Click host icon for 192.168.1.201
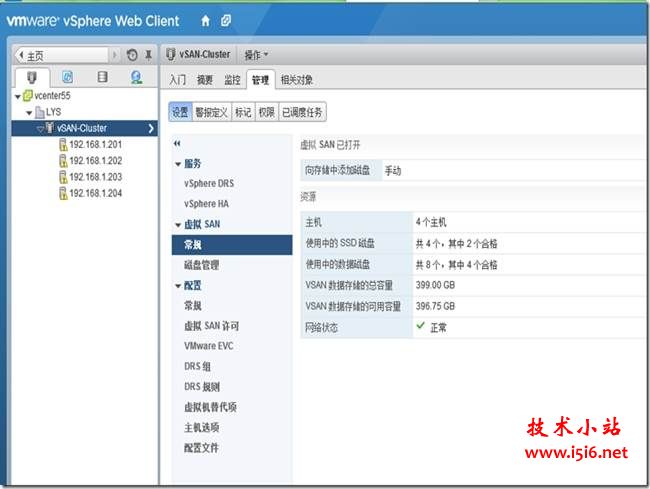 (x=63, y=145)
